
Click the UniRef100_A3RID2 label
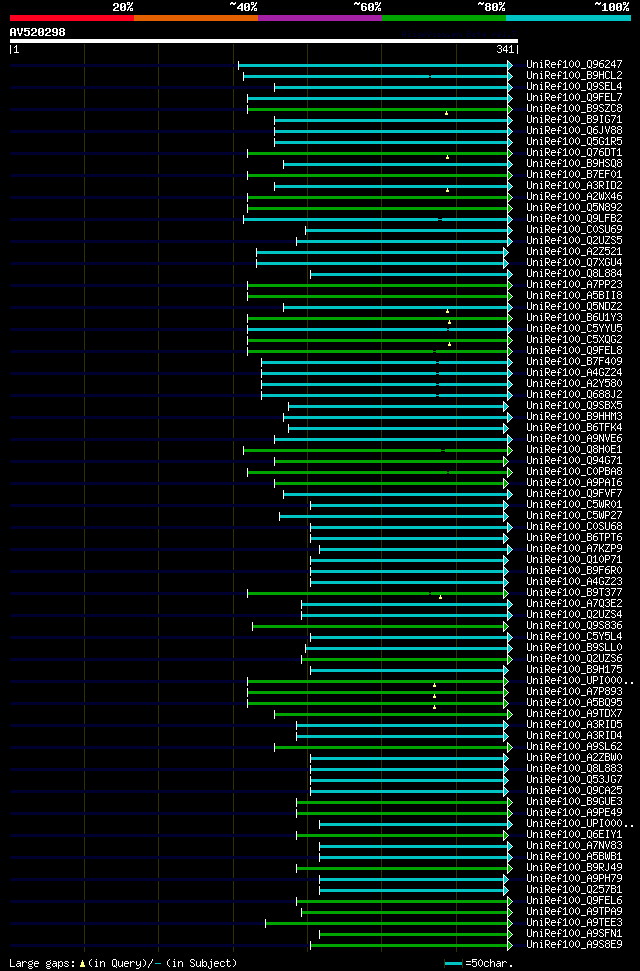coord(574,186)
